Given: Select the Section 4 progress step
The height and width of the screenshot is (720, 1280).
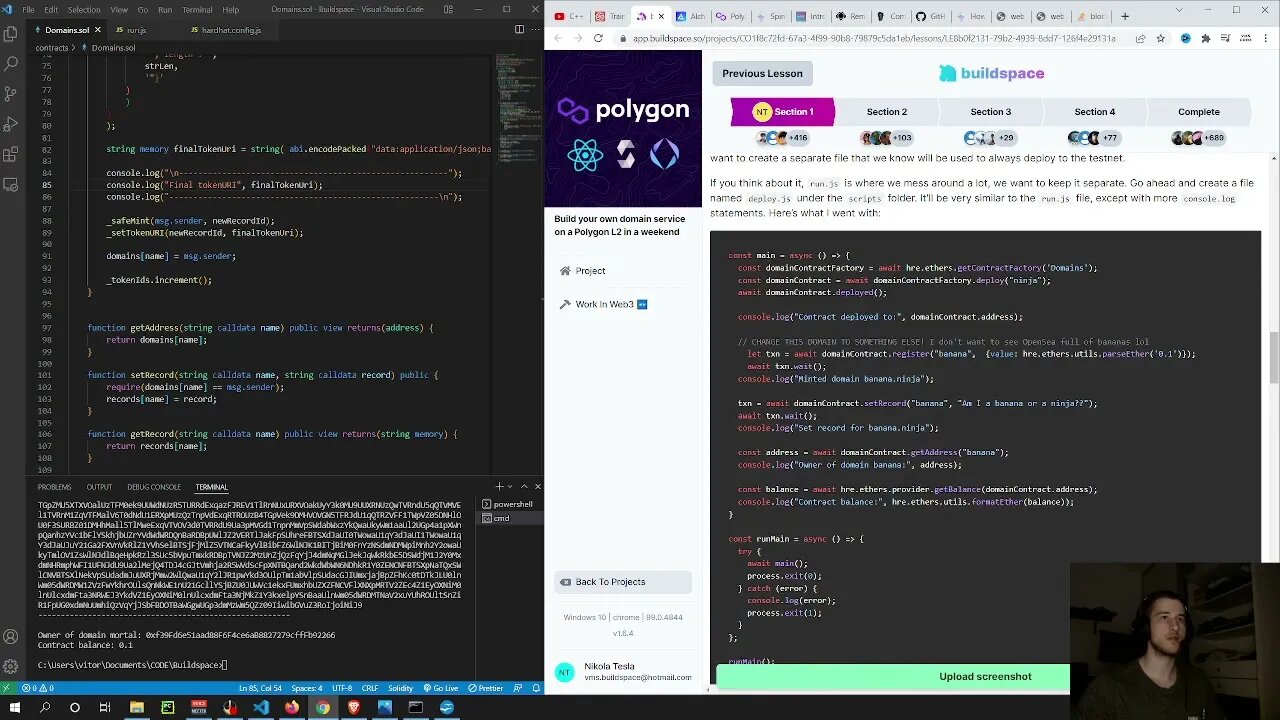Looking at the screenshot, I should pyautogui.click(x=1095, y=112).
